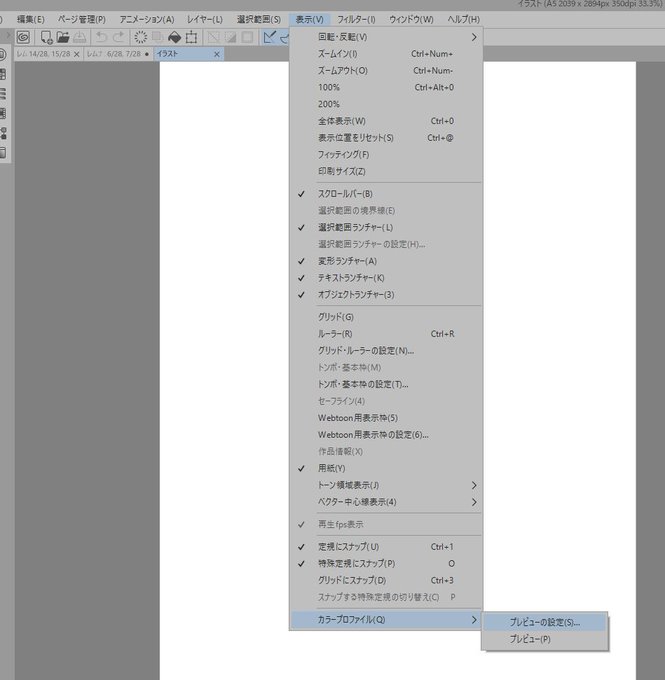This screenshot has height=680, width=665.
Task: Expand ベクター中心線表示(4) submenu
Action: (386, 502)
